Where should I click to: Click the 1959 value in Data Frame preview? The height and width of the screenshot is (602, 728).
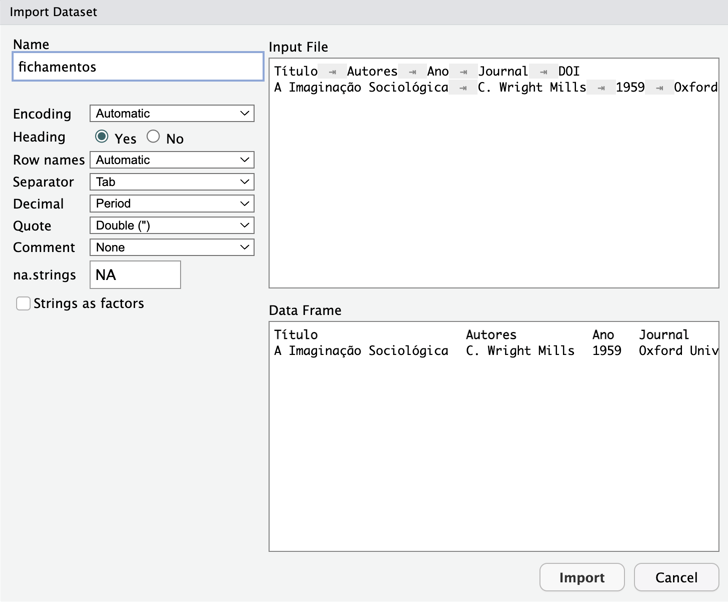point(606,351)
